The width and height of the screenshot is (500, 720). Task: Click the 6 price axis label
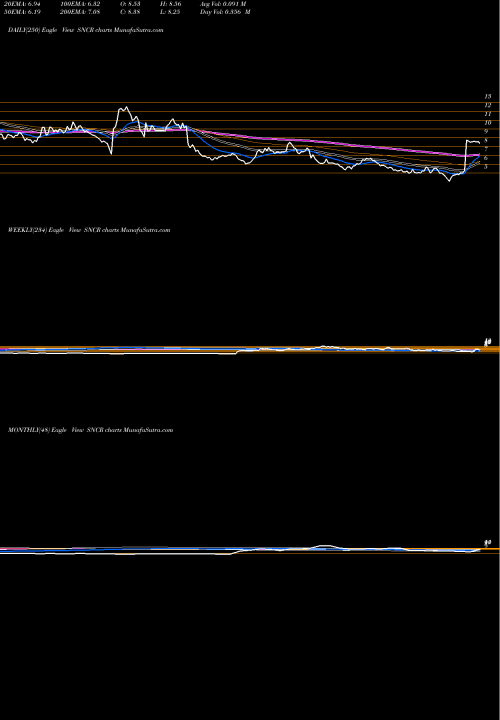tap(486, 158)
